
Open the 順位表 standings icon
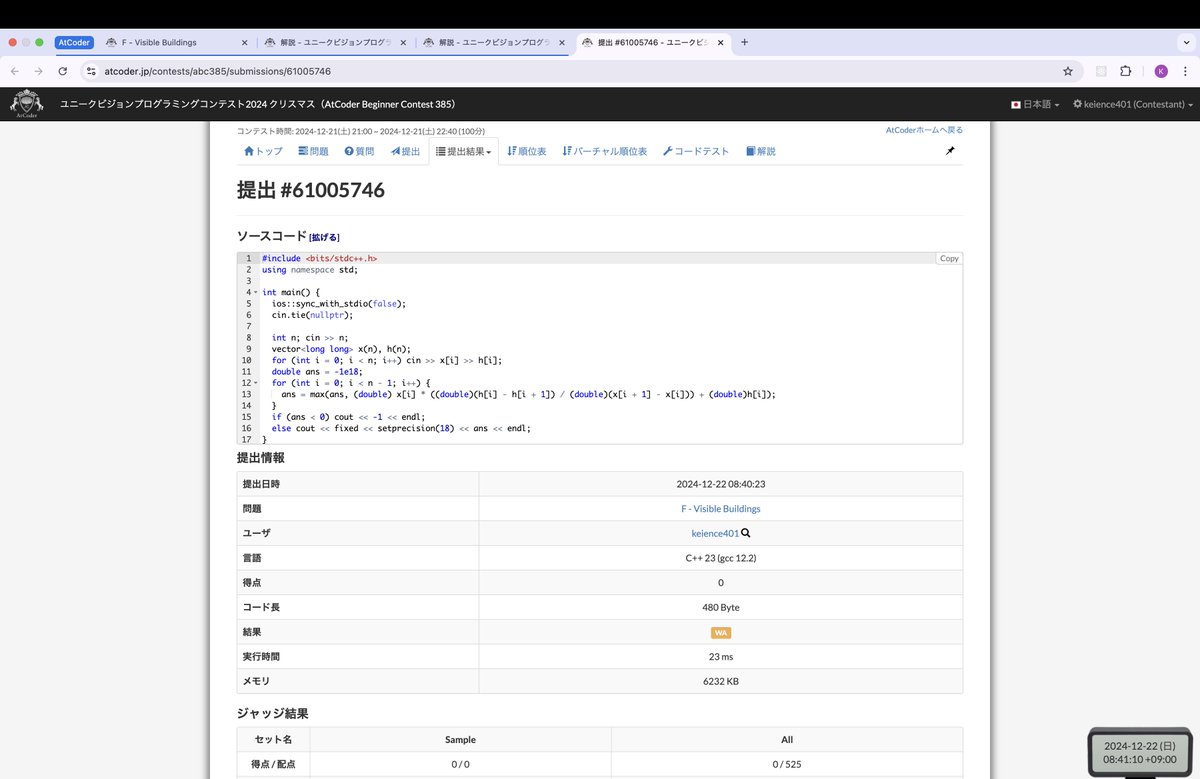[x=511, y=150]
